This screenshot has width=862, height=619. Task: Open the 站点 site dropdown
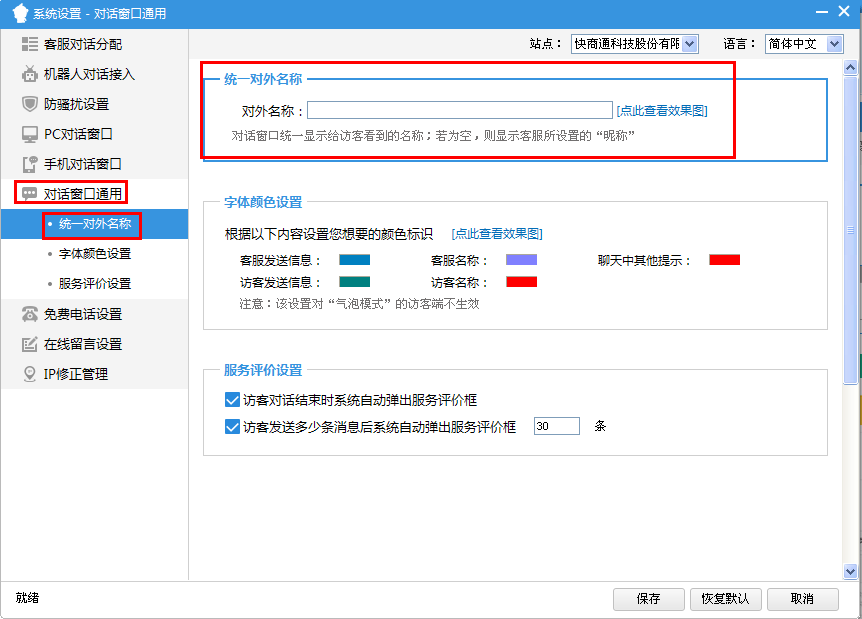[689, 44]
